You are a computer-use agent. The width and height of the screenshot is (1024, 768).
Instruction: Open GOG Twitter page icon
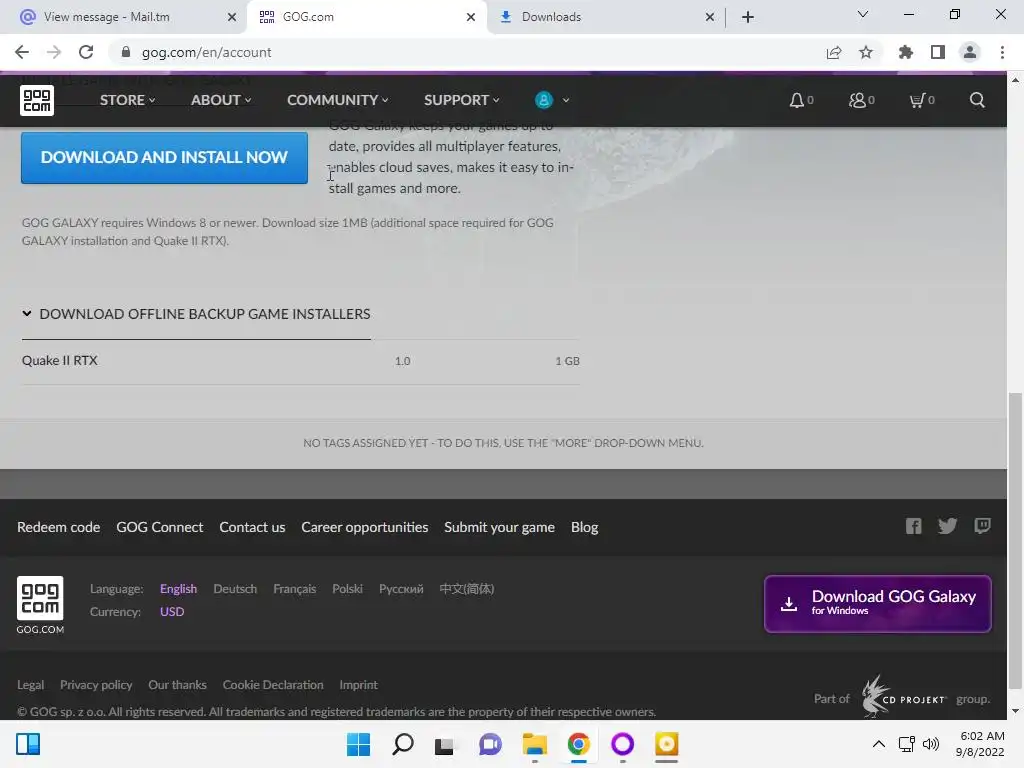(948, 526)
